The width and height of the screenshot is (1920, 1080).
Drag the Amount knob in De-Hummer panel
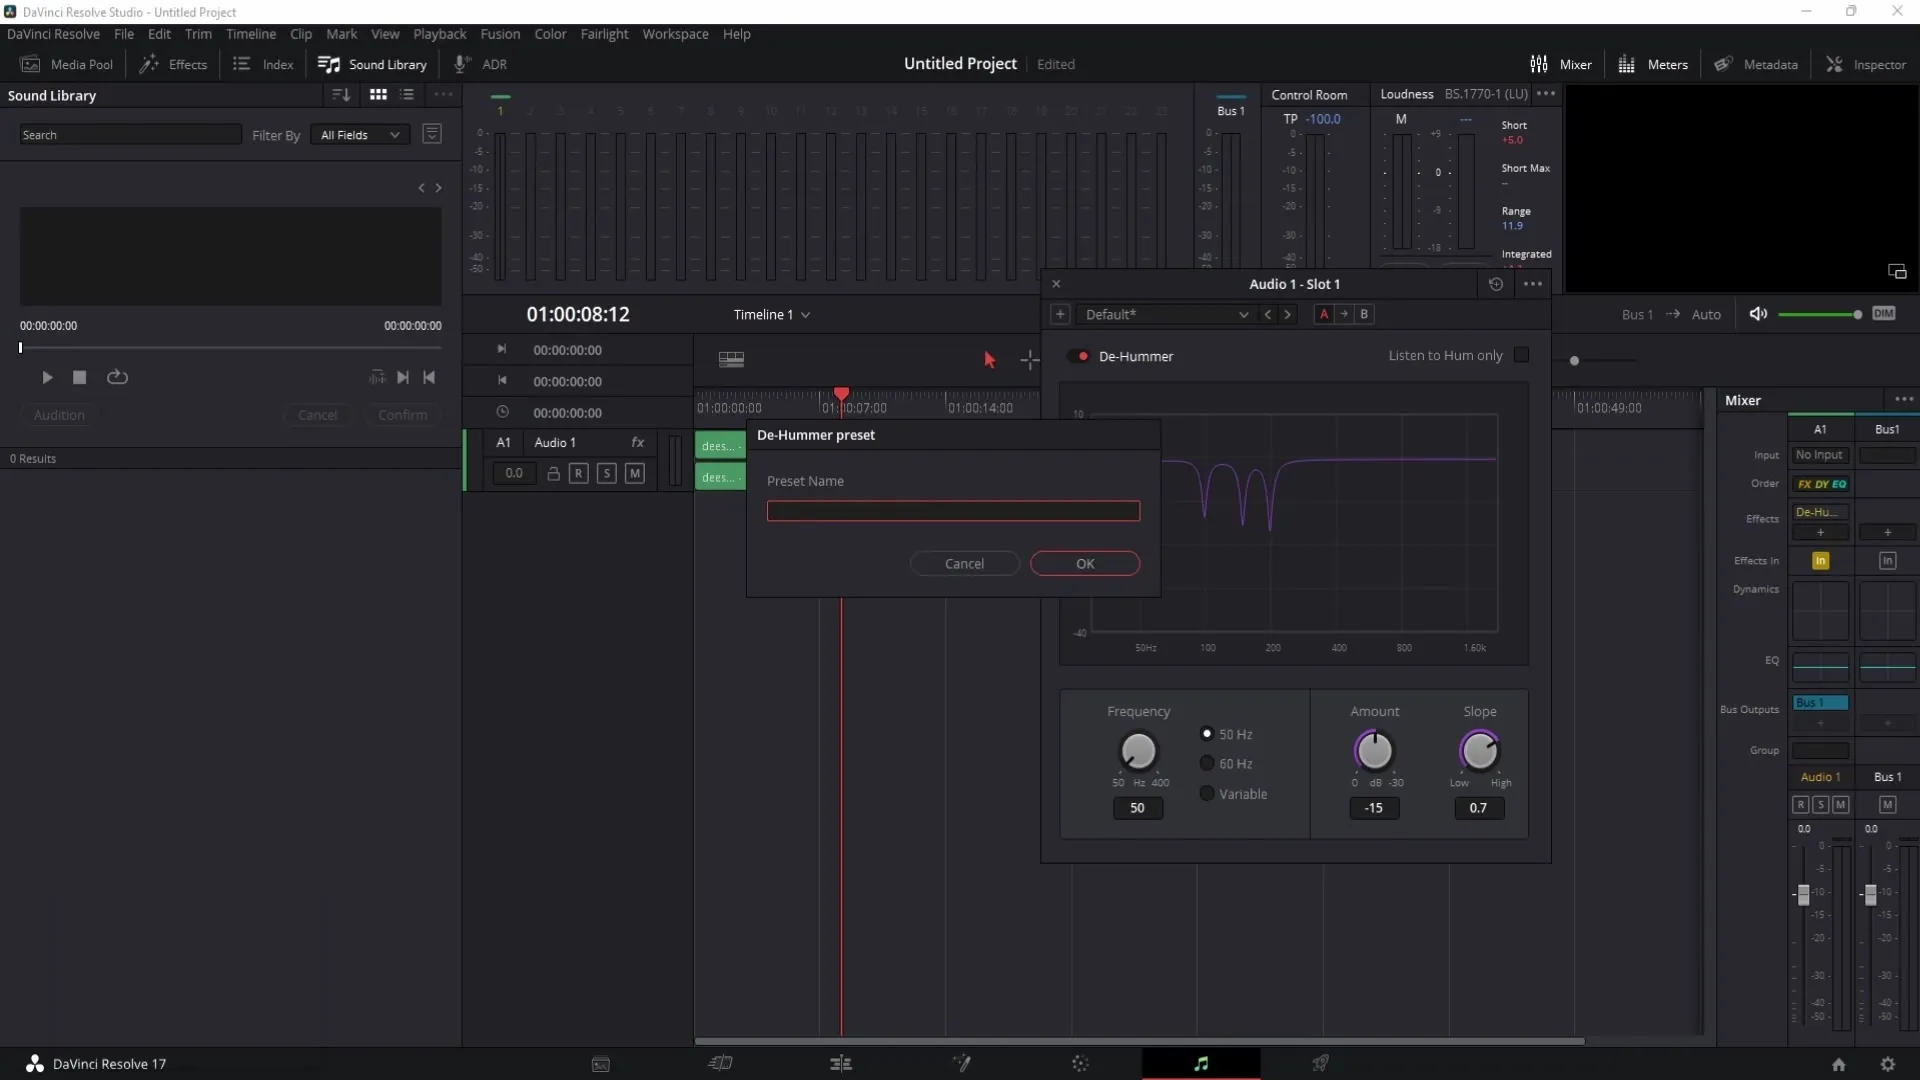tap(1374, 752)
